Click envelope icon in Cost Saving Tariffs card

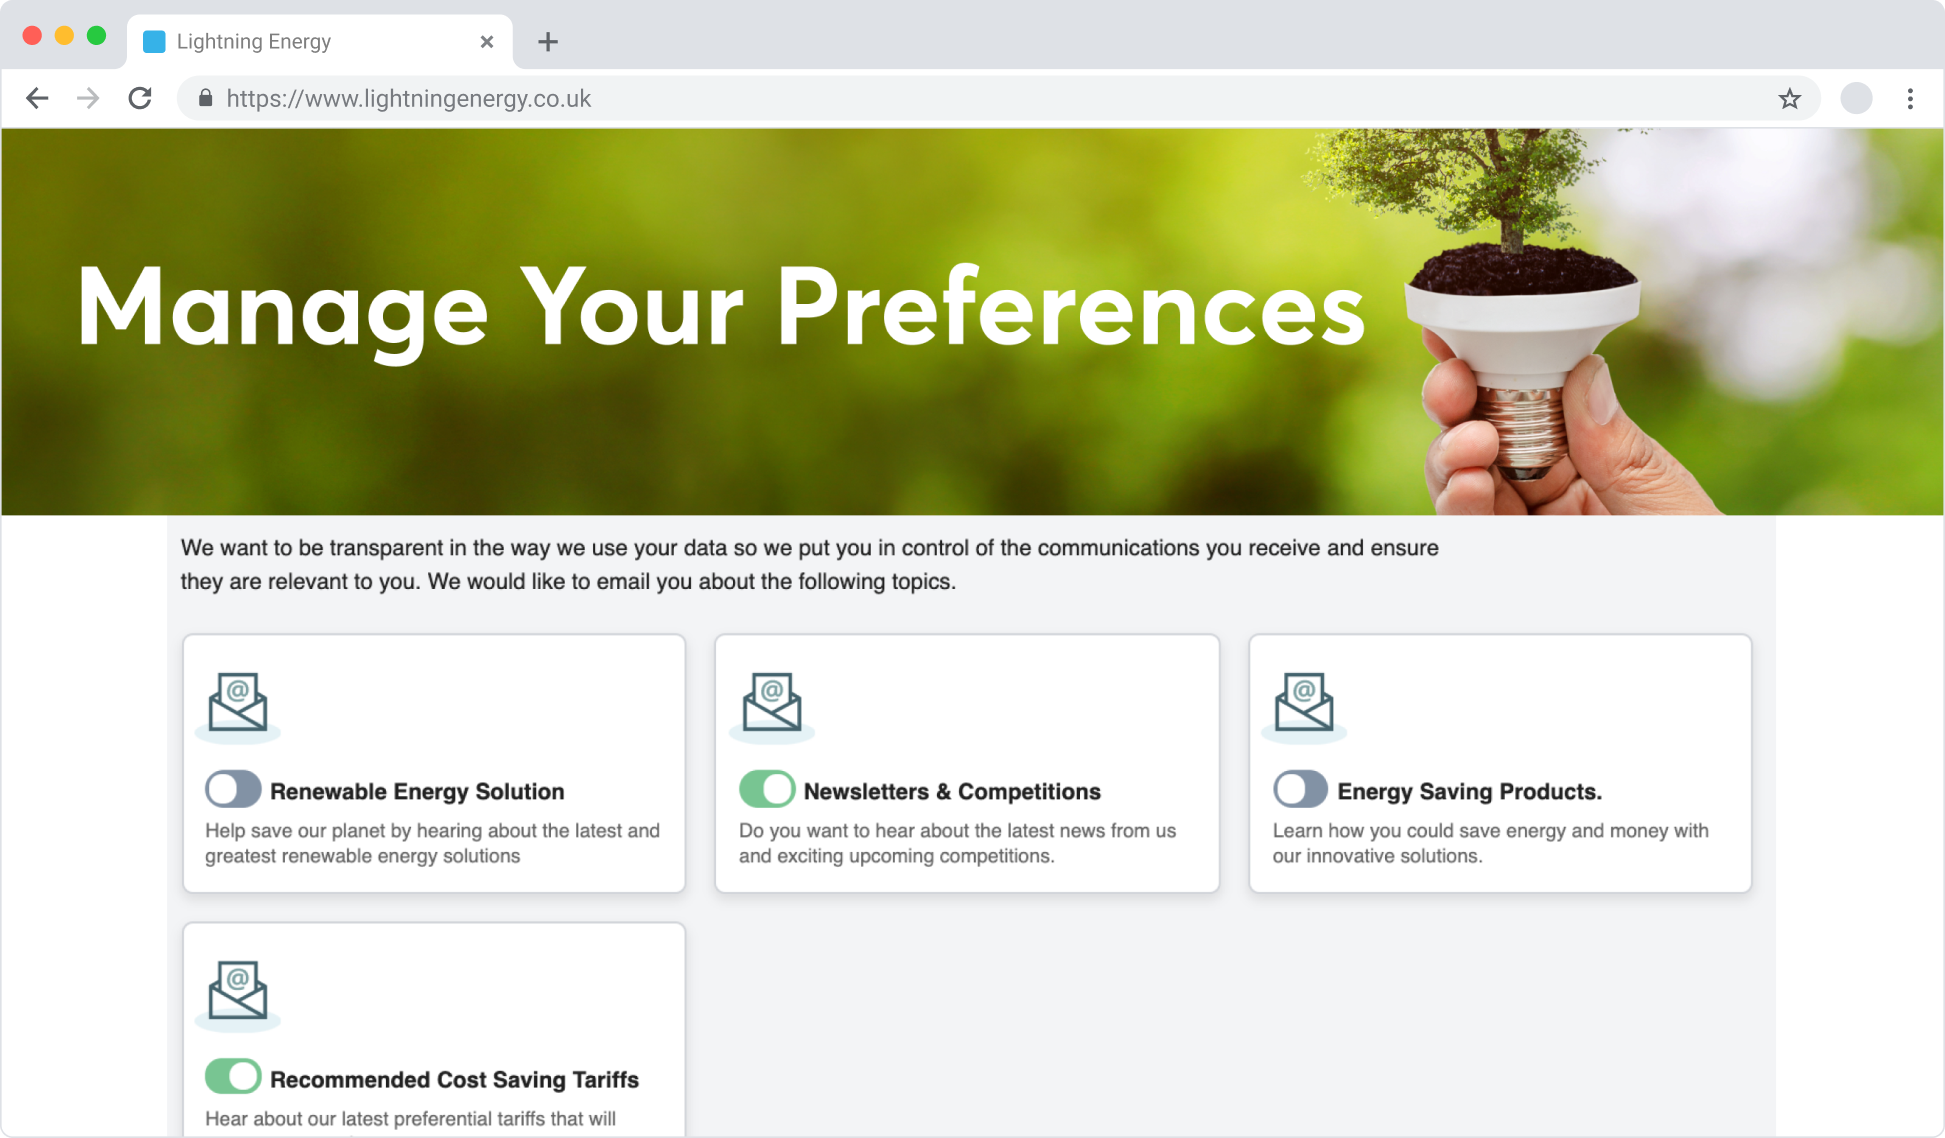[237, 990]
